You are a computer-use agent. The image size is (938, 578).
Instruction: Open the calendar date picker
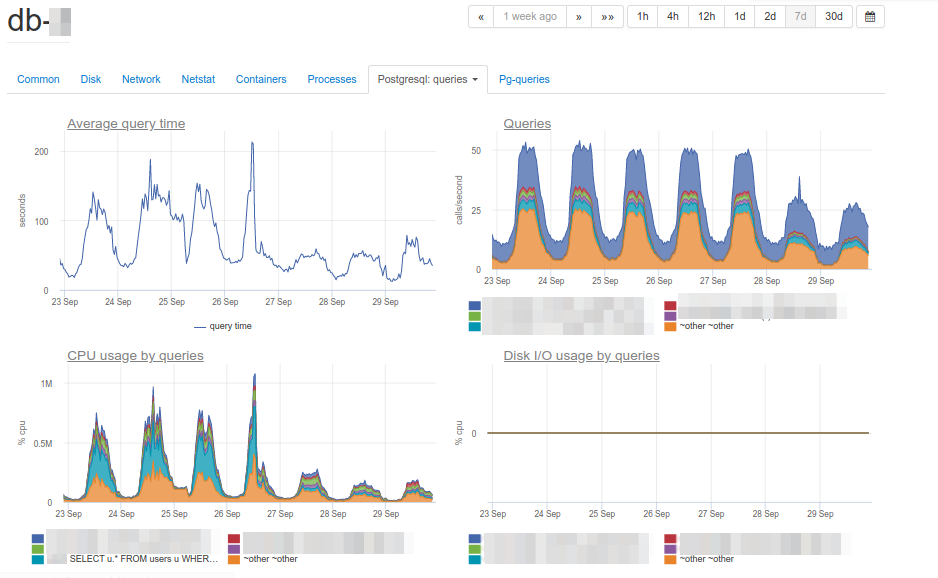coord(870,17)
